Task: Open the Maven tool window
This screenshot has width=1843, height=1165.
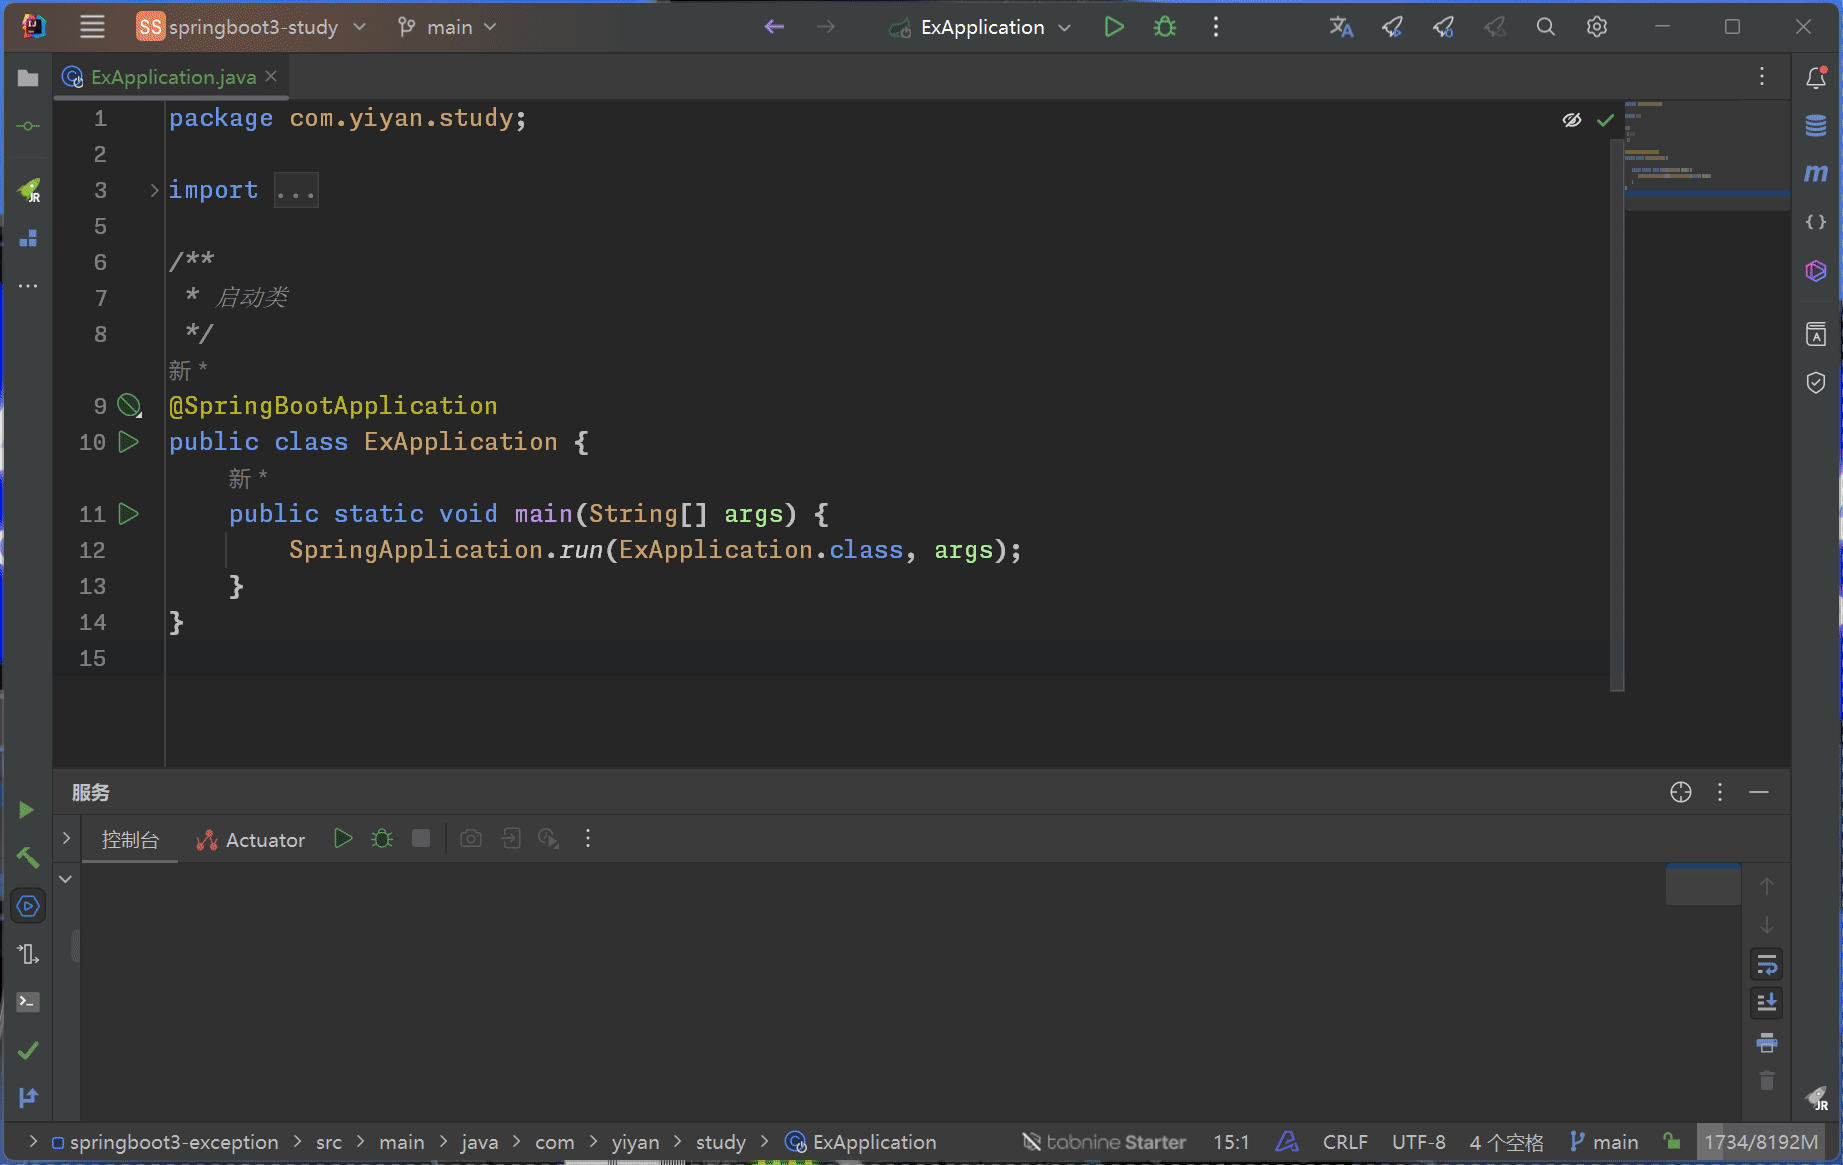Action: (1816, 174)
